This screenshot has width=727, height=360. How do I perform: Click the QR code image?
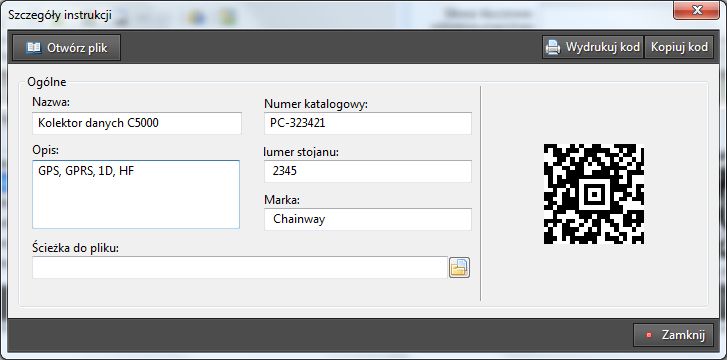(x=594, y=194)
